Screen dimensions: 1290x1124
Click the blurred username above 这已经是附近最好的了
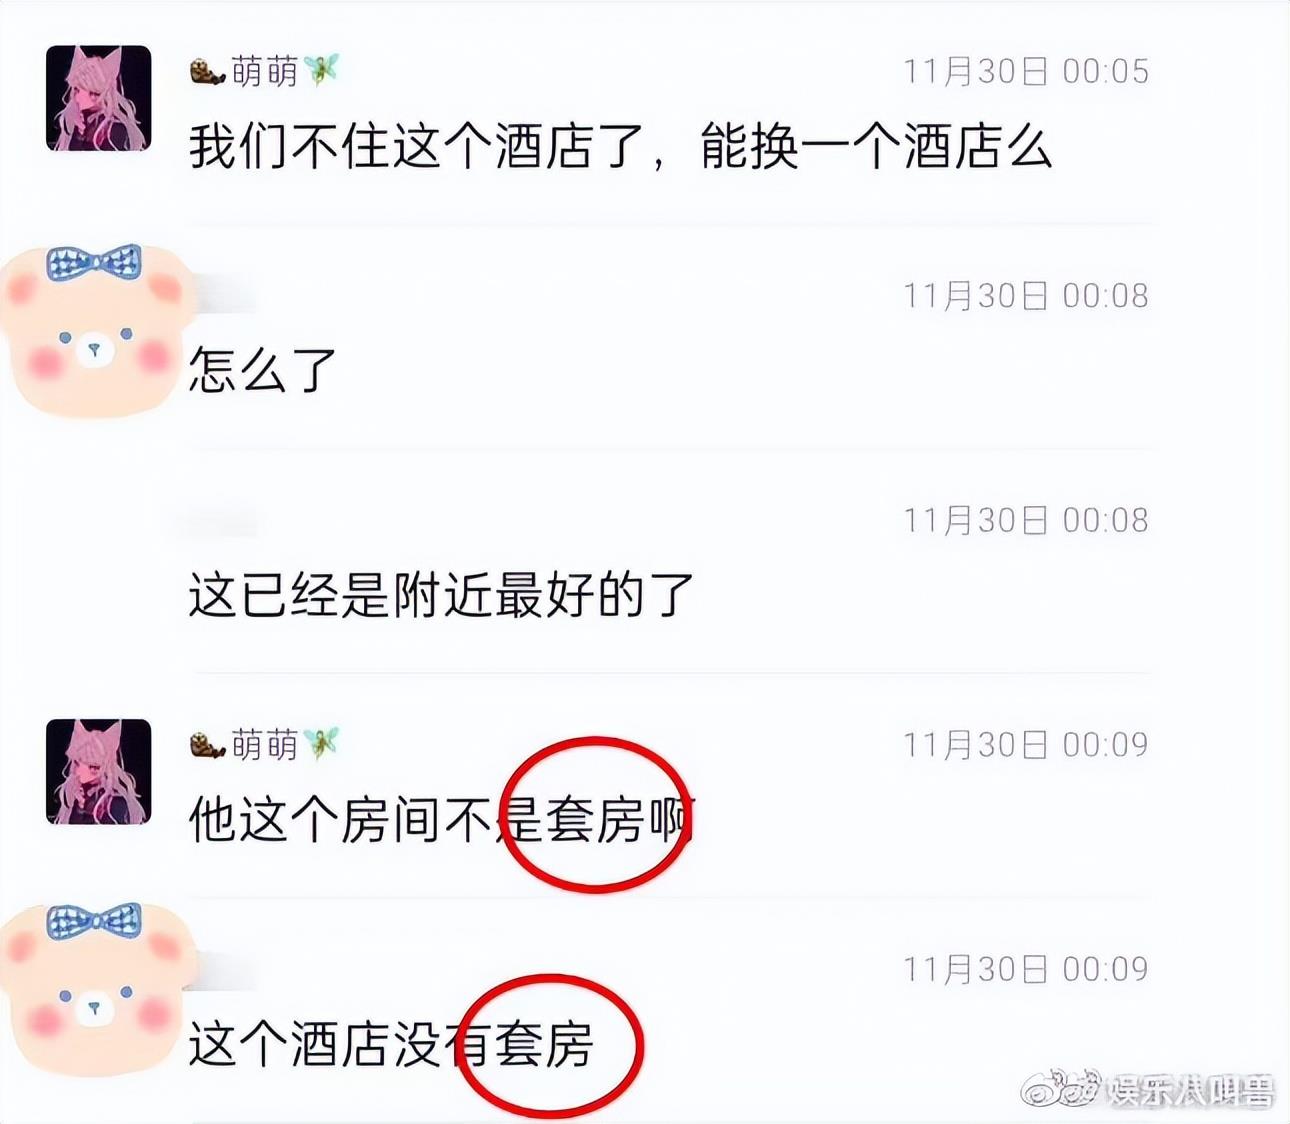pyautogui.click(x=222, y=520)
